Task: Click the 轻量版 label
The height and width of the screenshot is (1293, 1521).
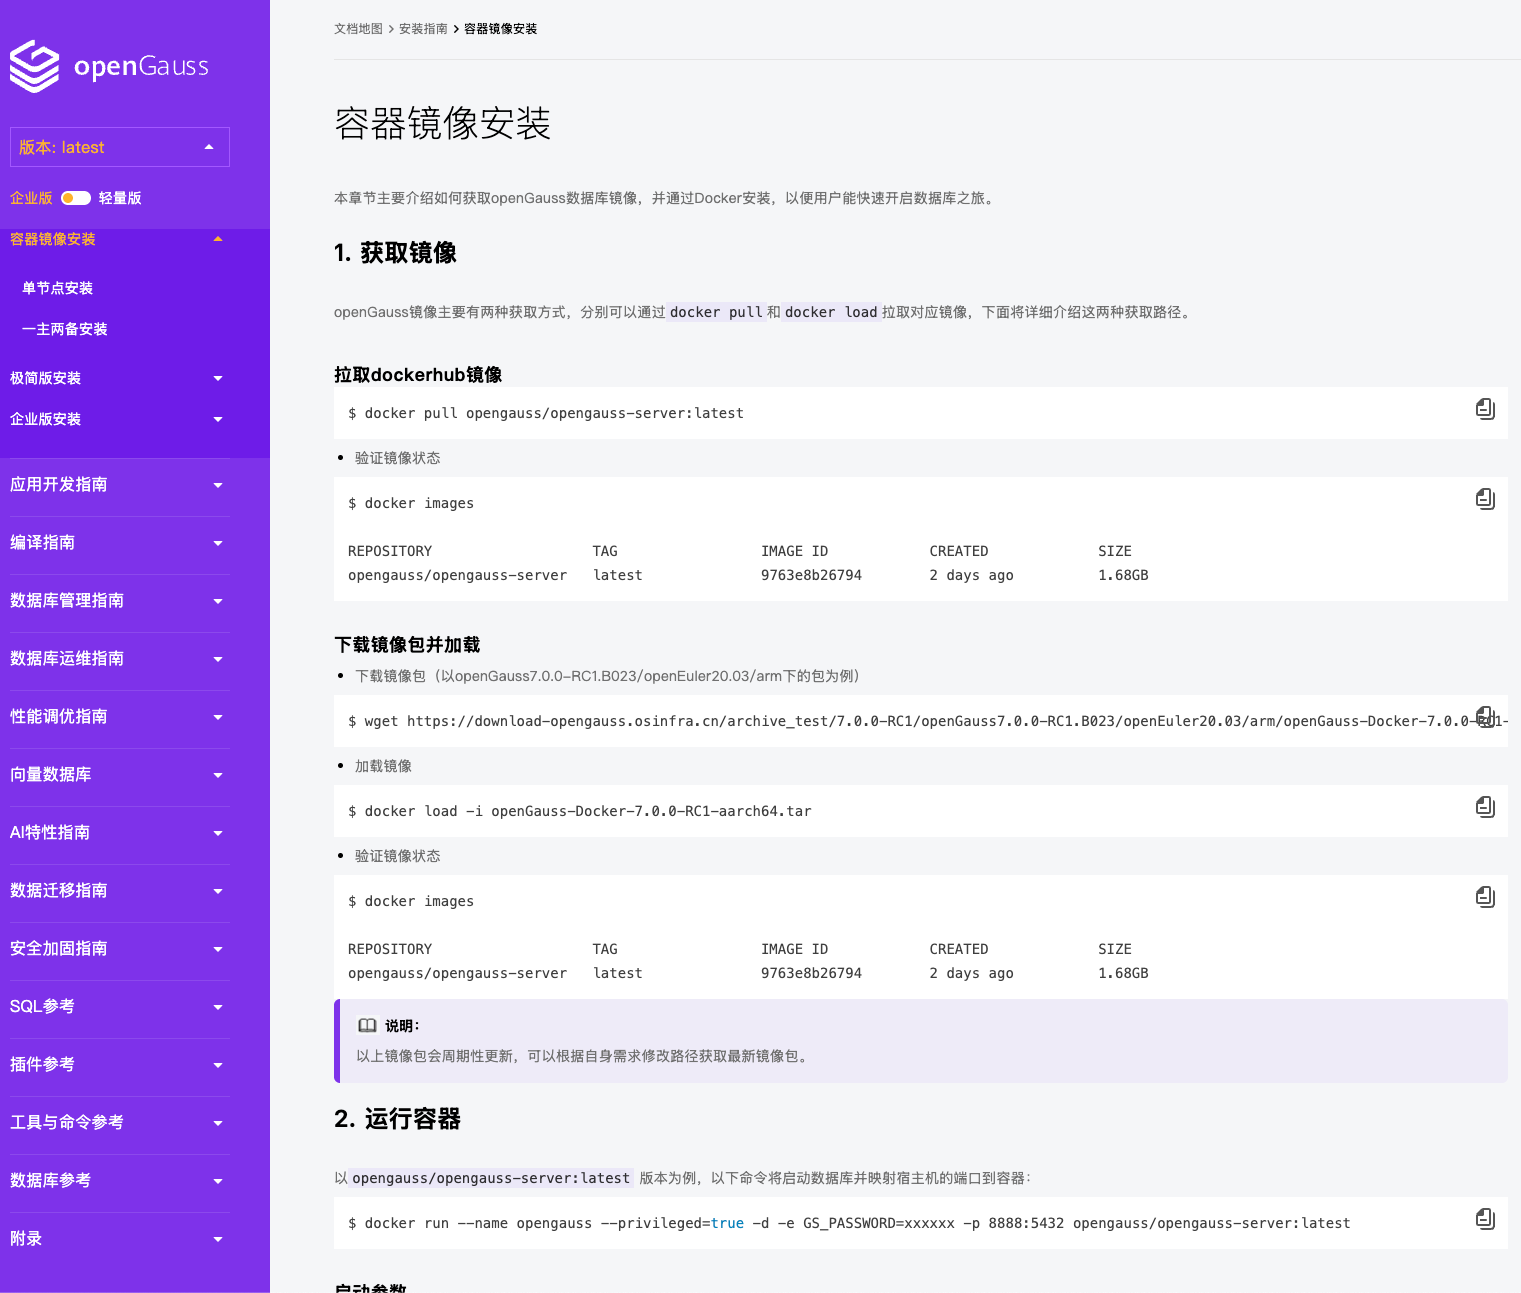Action: (120, 198)
